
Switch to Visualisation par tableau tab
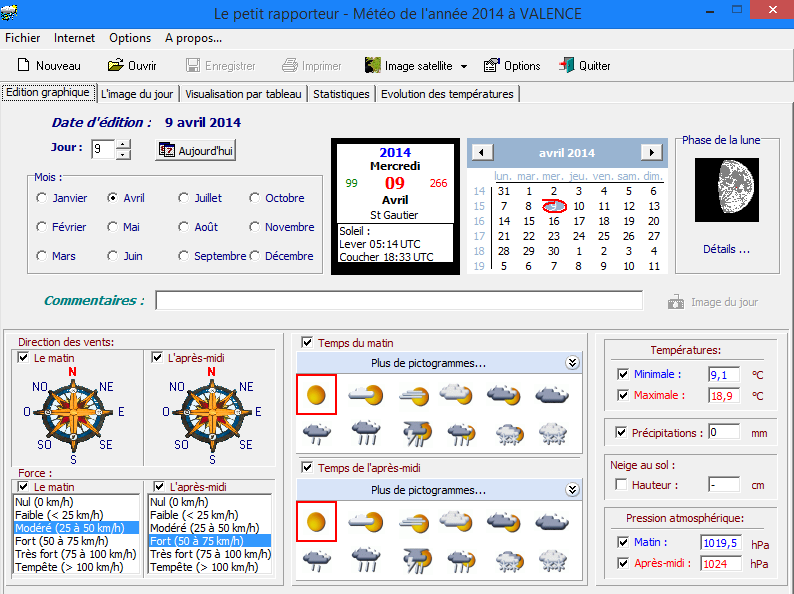243,94
